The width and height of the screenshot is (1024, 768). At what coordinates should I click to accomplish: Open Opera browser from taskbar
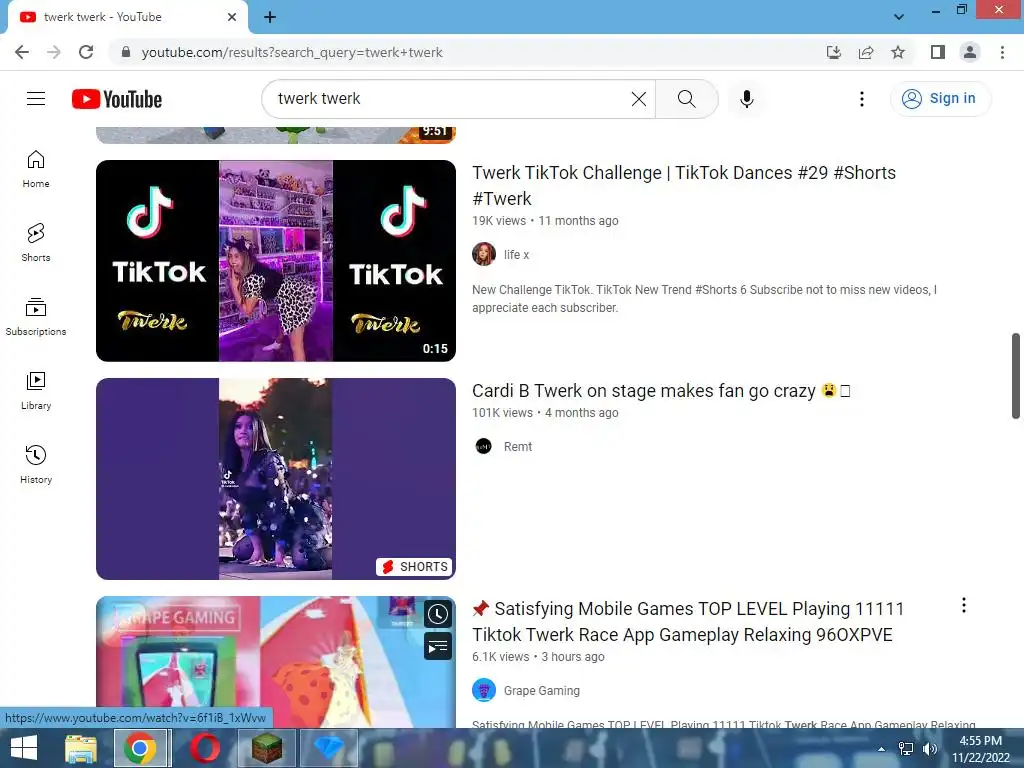pos(205,748)
